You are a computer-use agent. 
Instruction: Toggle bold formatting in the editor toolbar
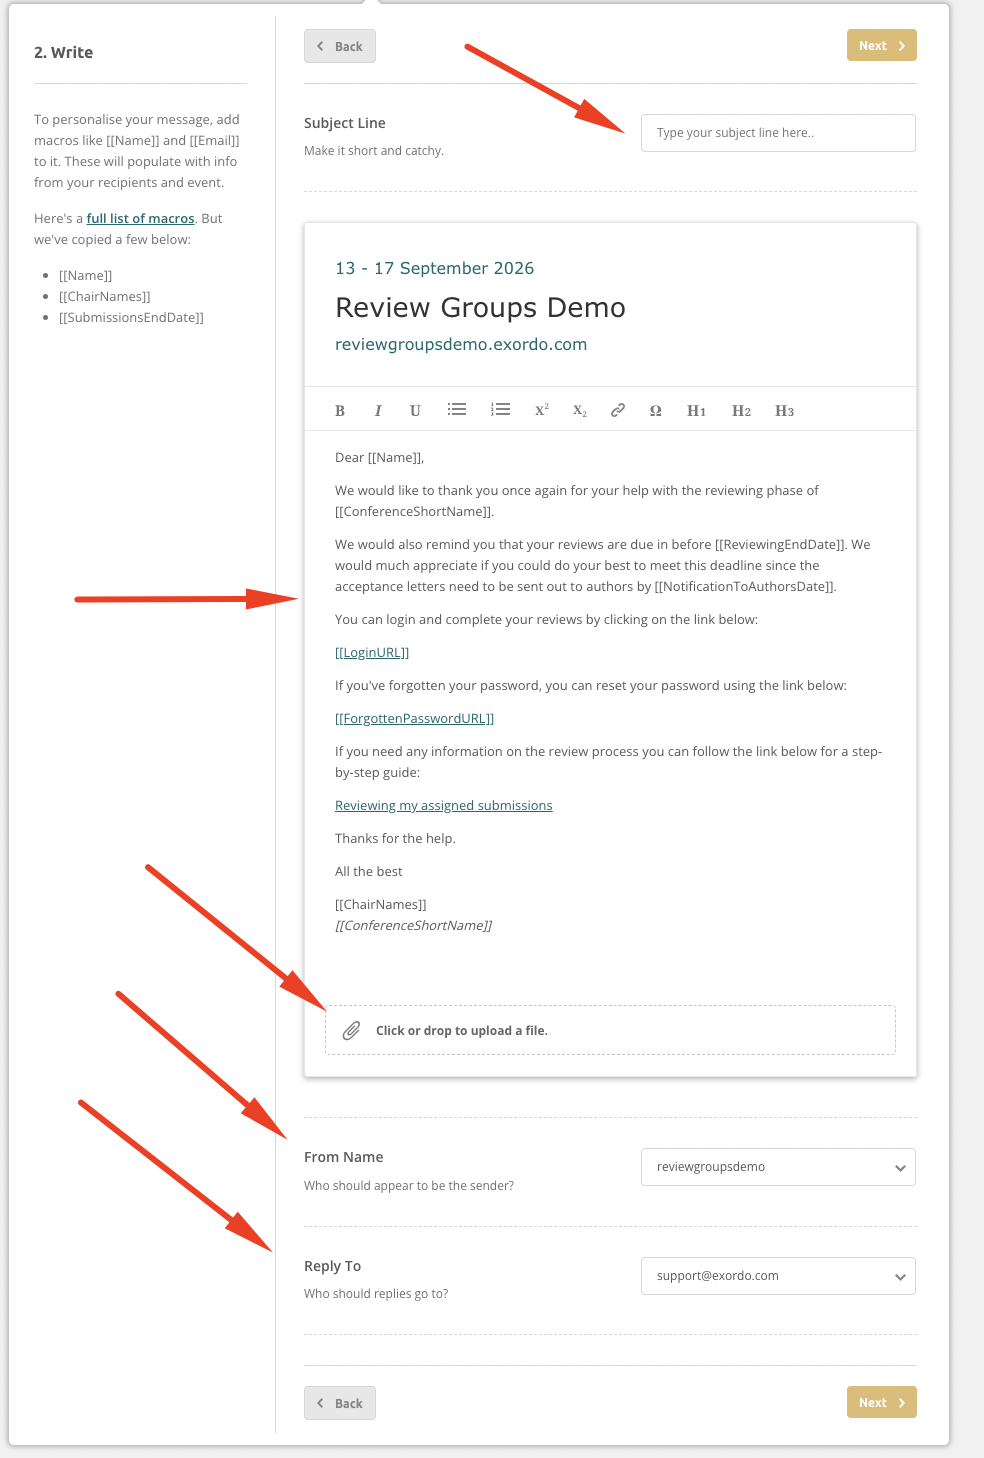[x=340, y=411]
